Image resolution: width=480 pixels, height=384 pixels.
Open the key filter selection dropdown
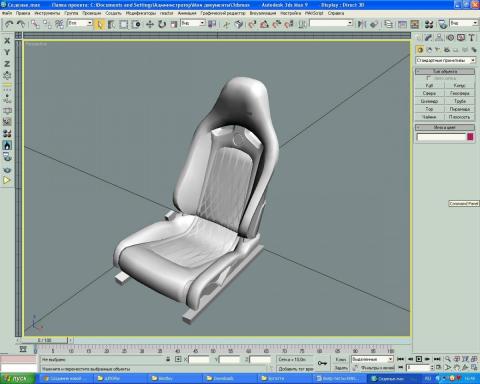pos(372,359)
